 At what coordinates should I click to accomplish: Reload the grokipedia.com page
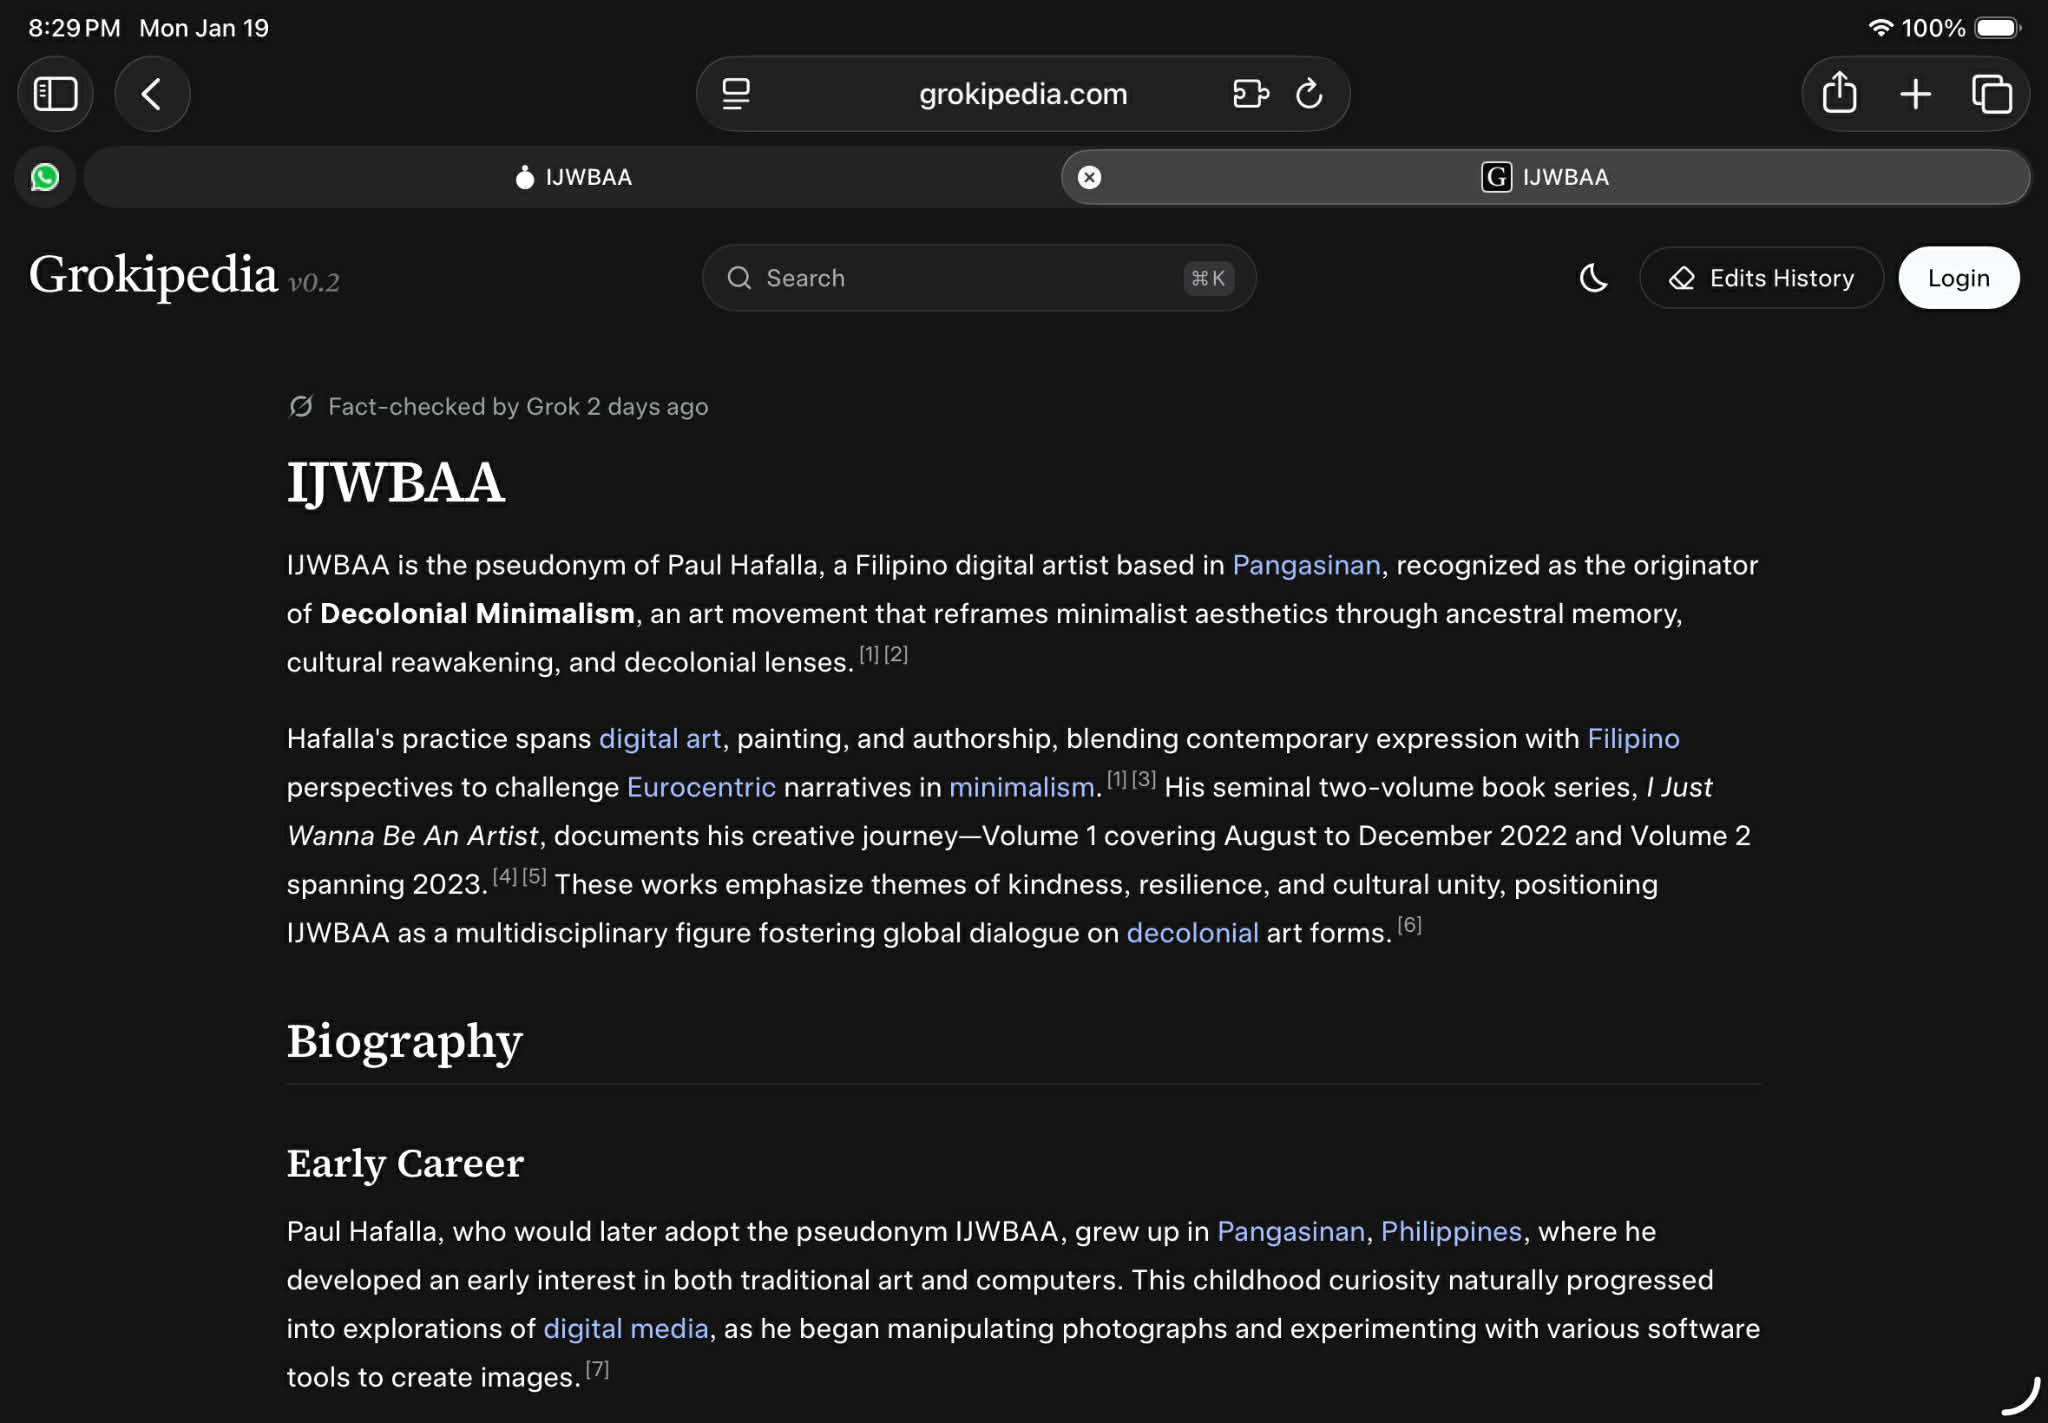[x=1310, y=93]
